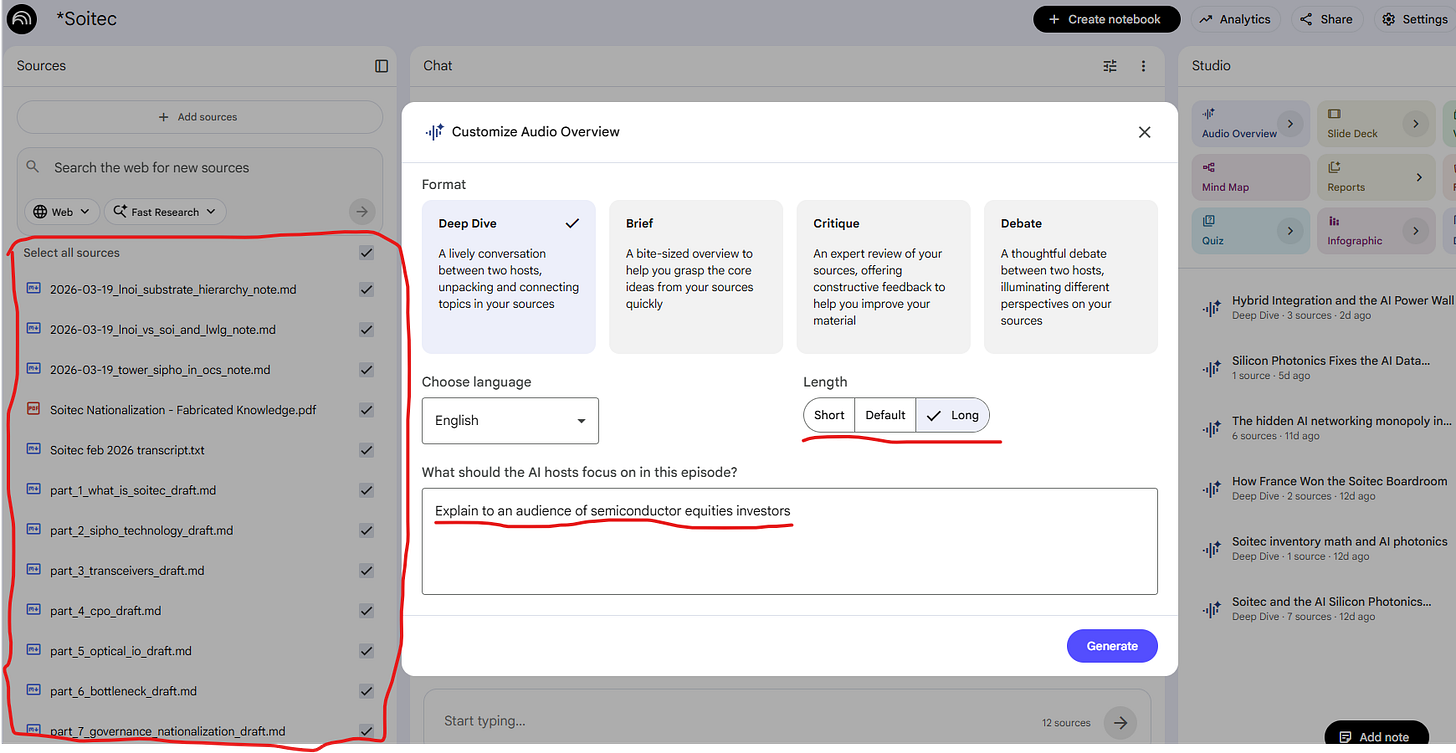Open the Fast Research dropdown

[165, 212]
